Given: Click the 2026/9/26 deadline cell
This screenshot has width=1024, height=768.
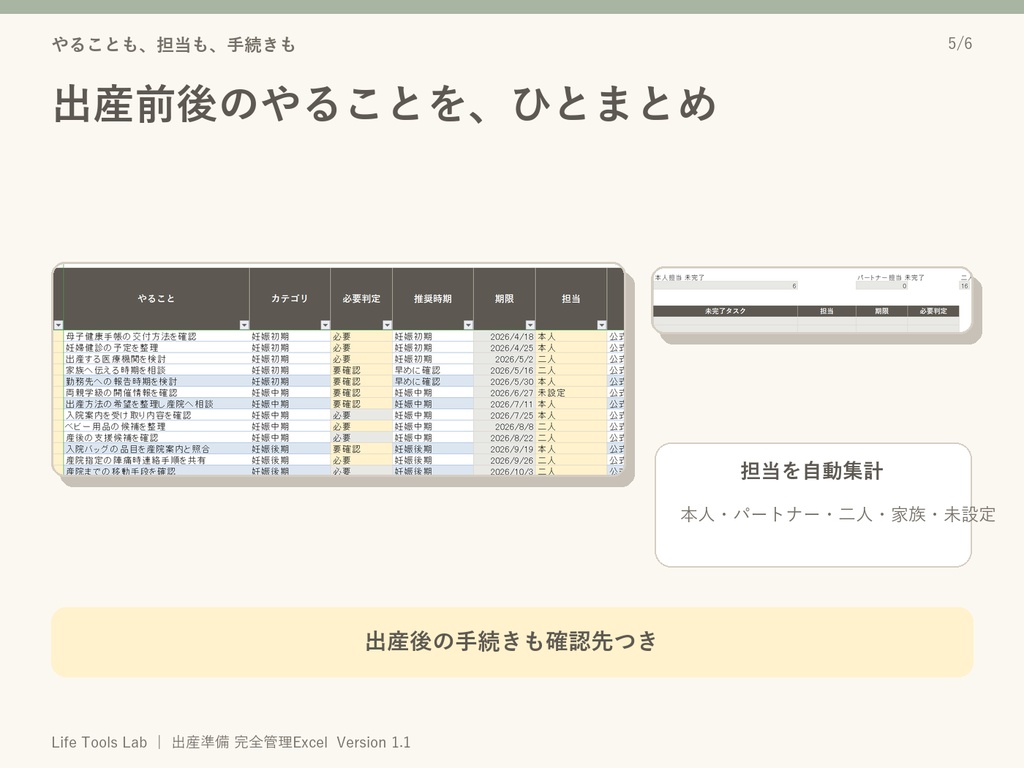Looking at the screenshot, I should 504,460.
